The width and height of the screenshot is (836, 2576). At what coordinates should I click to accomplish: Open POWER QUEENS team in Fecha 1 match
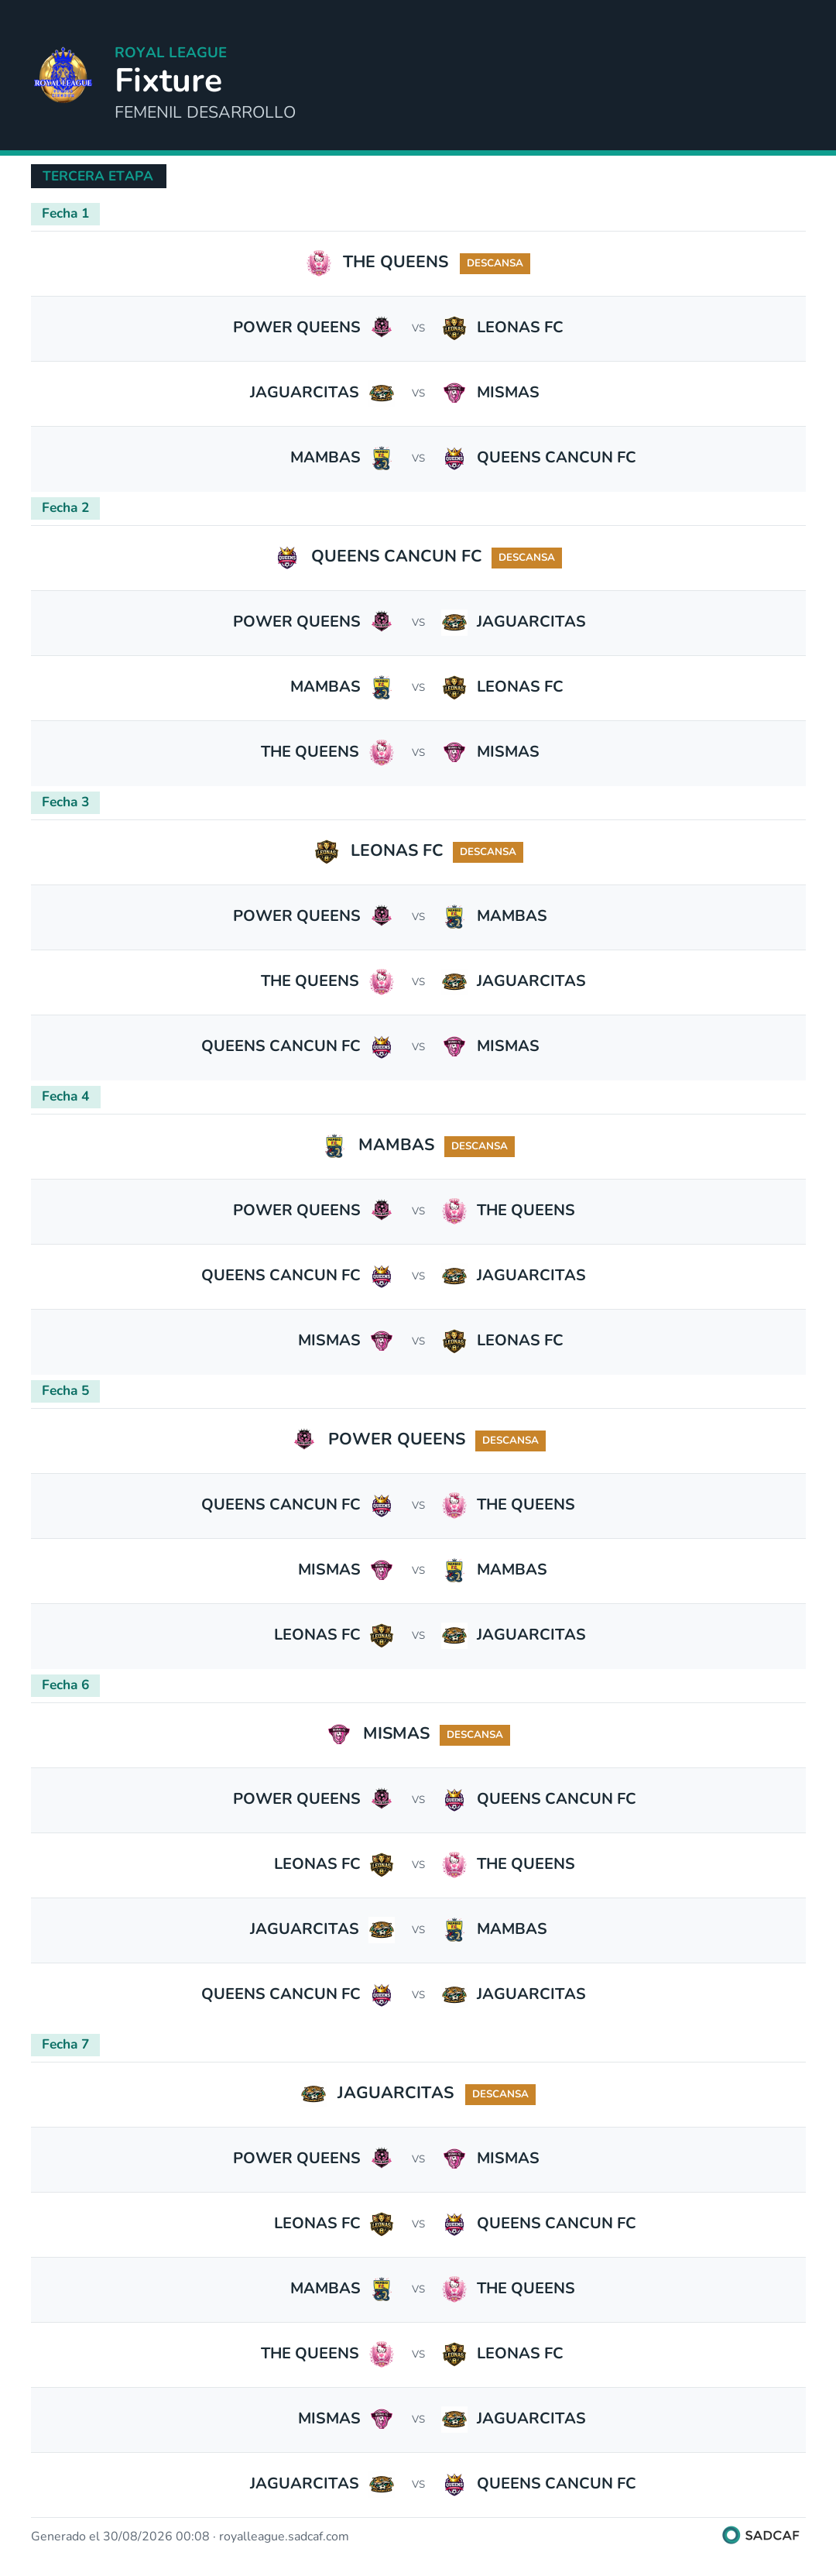point(296,327)
